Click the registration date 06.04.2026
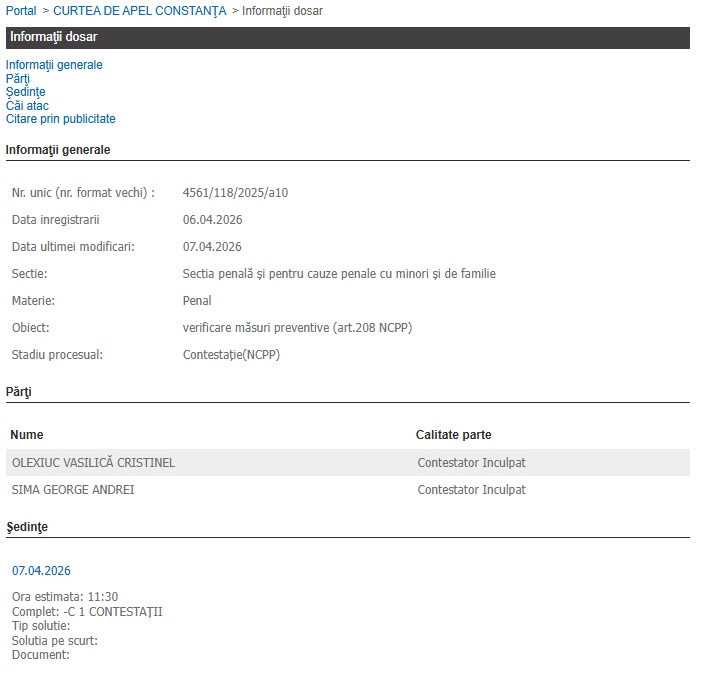The image size is (703, 677). click(x=212, y=219)
